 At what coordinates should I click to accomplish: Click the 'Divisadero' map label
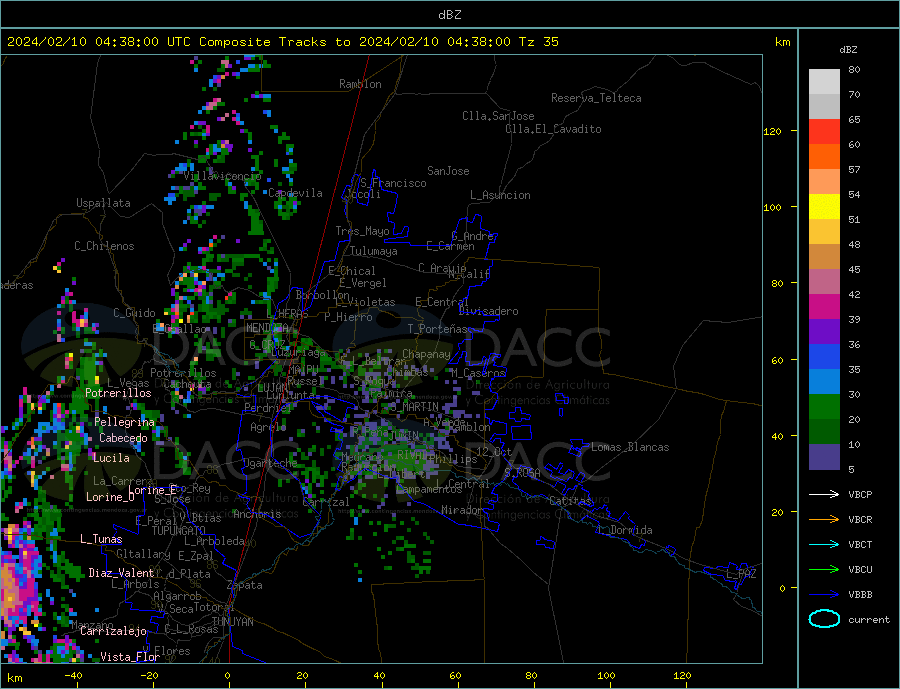pyautogui.click(x=488, y=311)
